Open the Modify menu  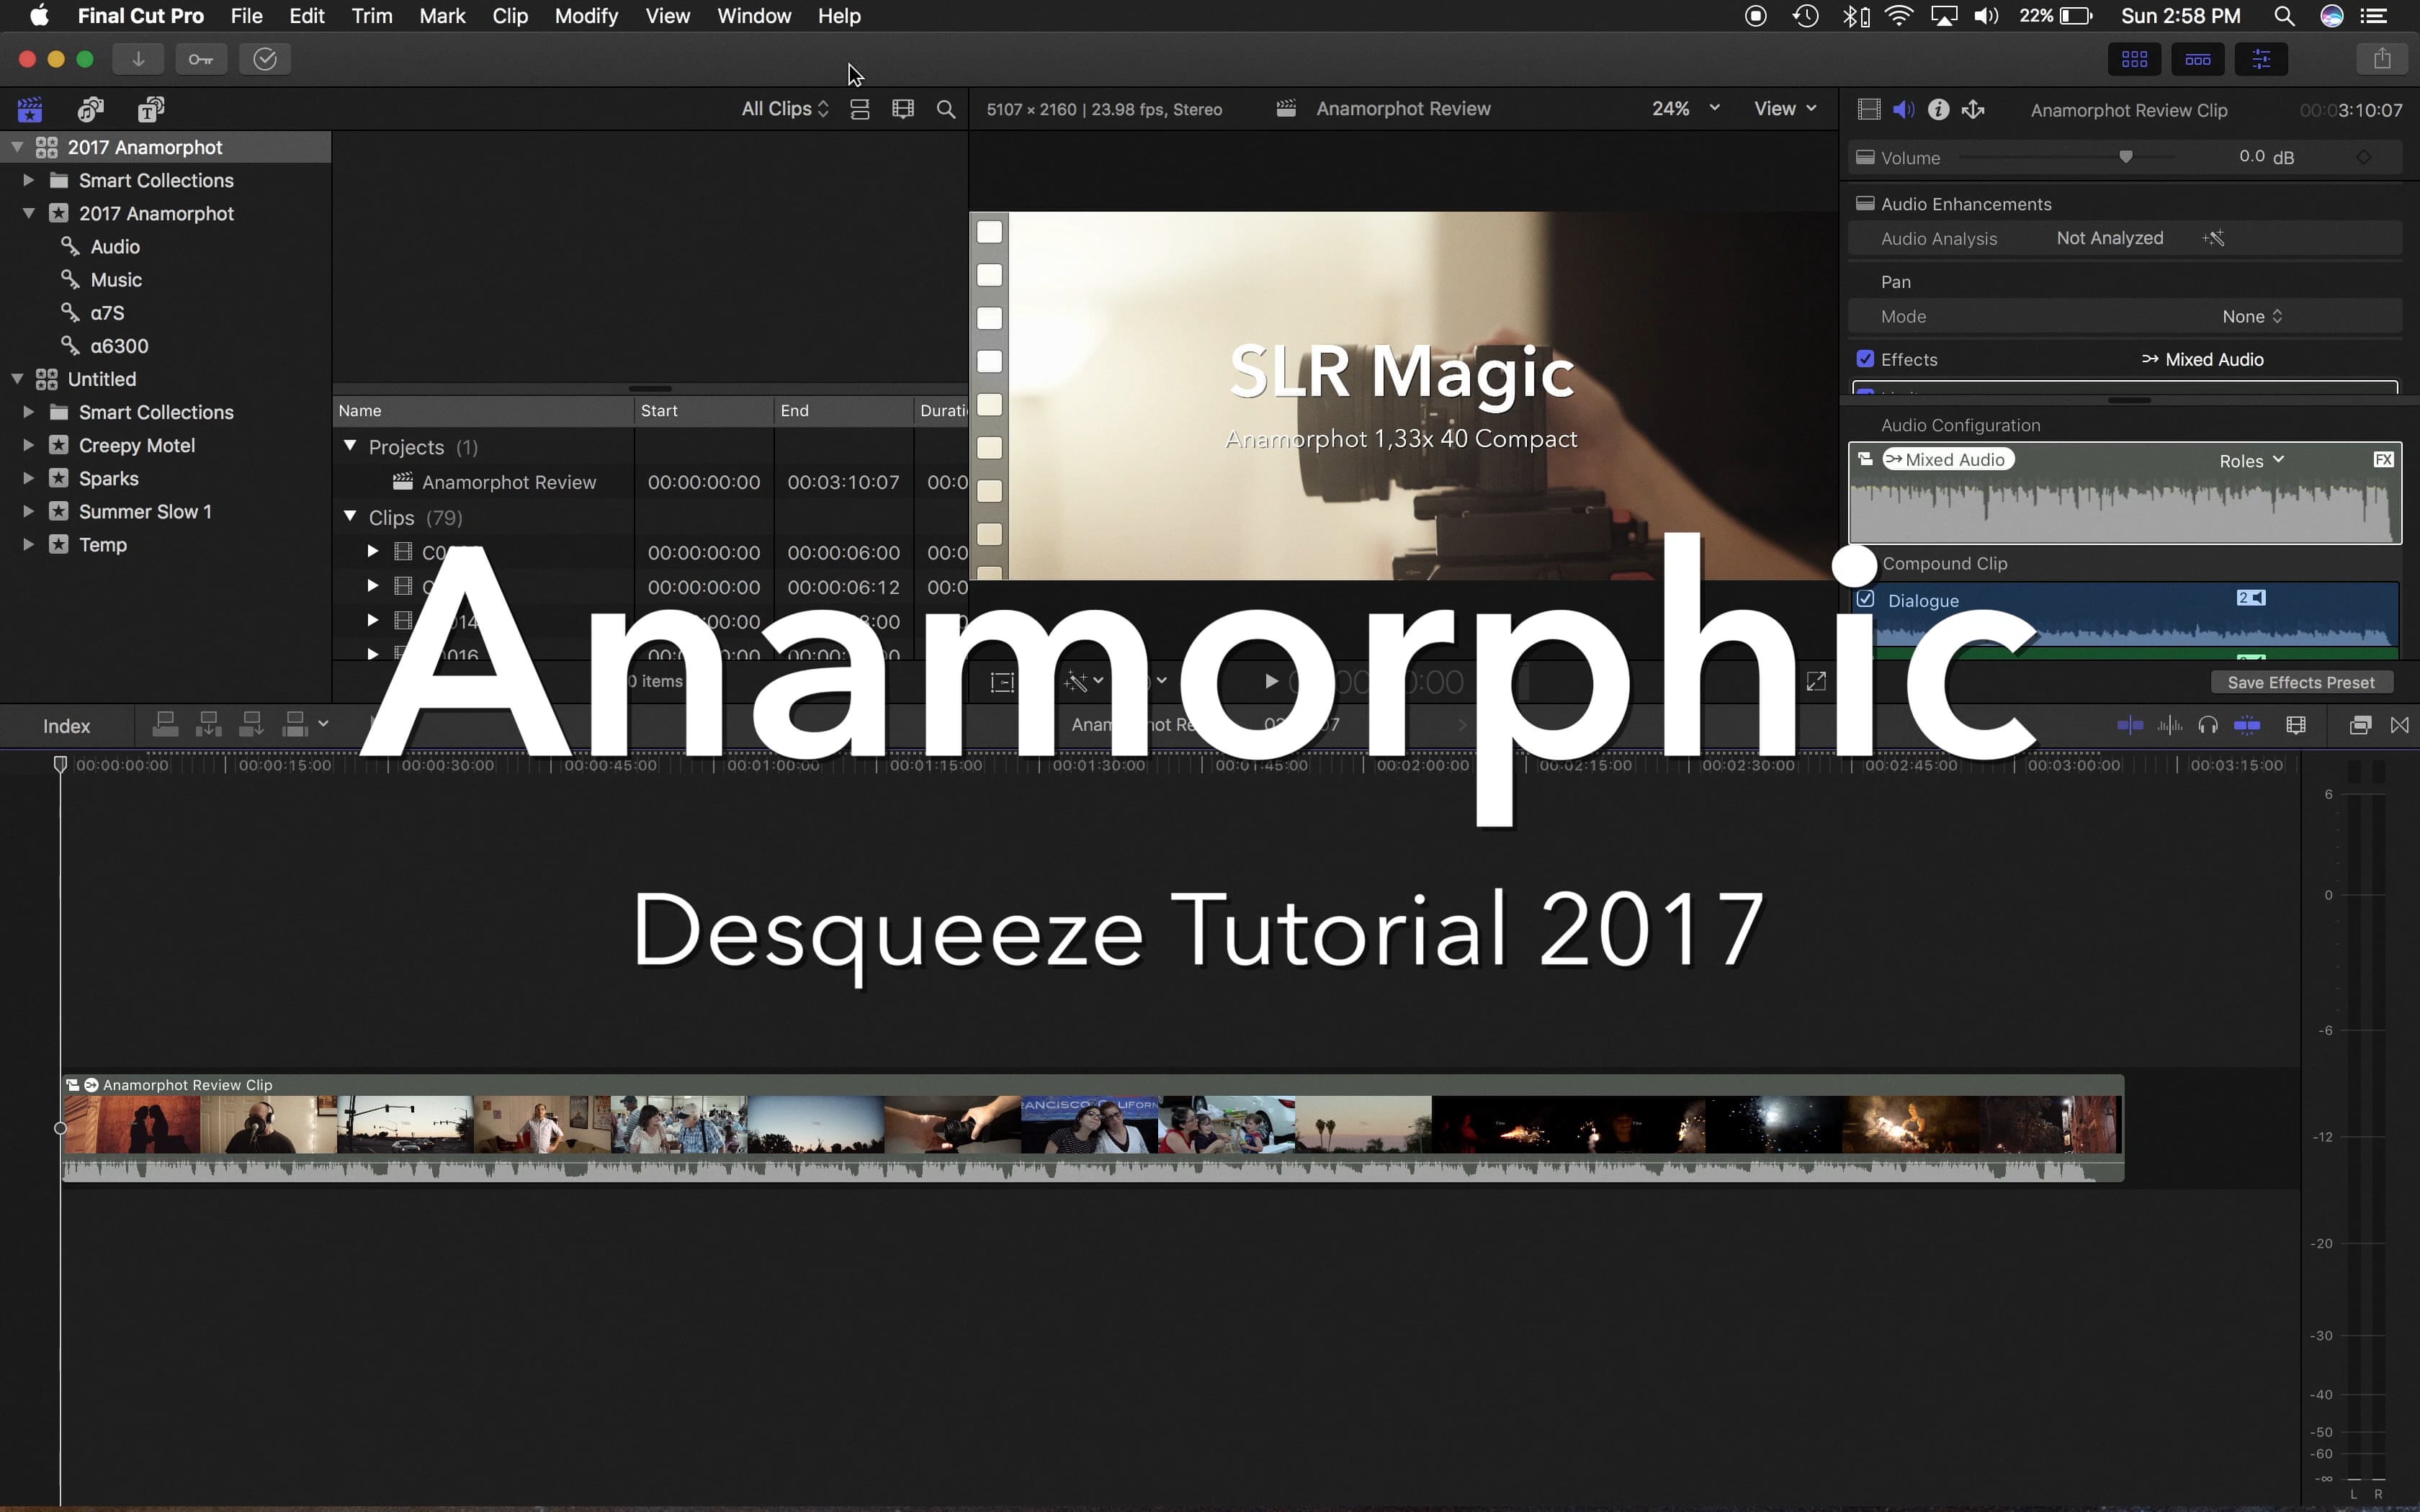coord(587,16)
